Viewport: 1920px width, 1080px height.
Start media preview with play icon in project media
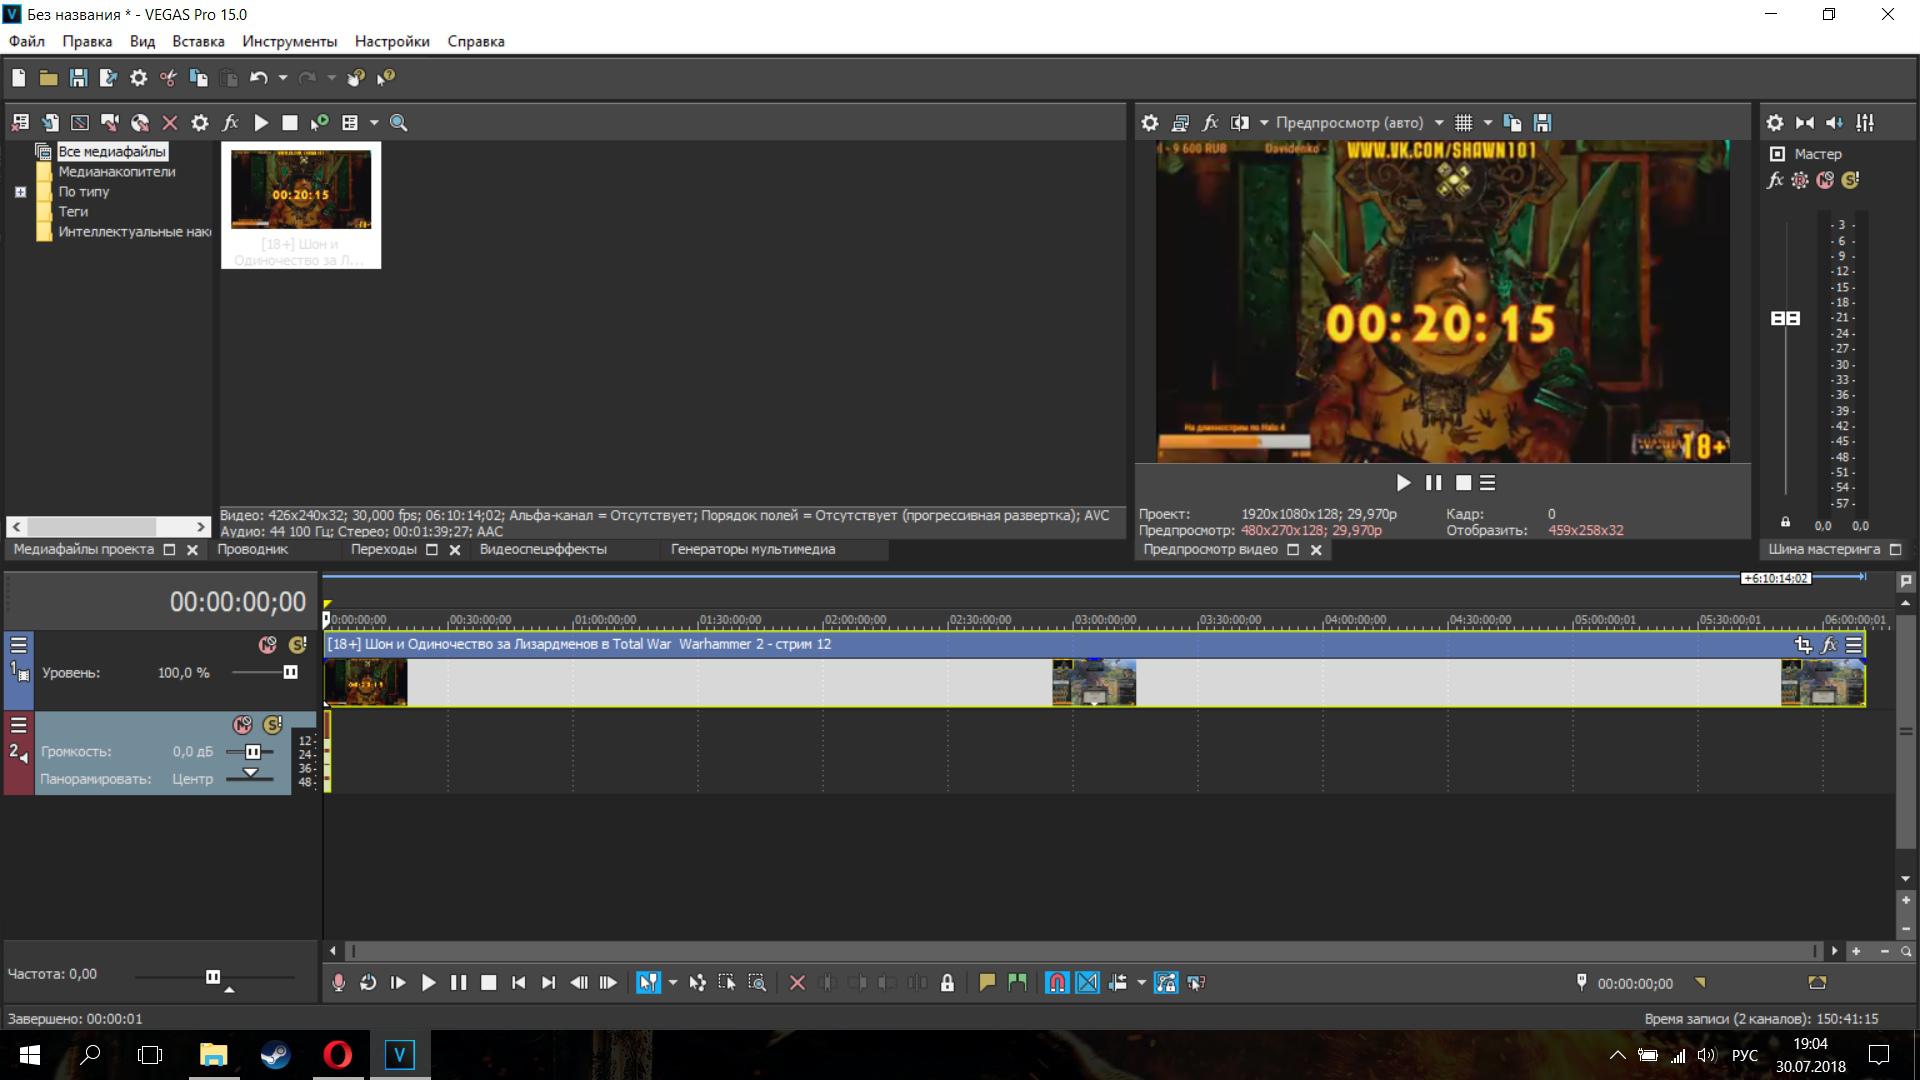click(261, 123)
